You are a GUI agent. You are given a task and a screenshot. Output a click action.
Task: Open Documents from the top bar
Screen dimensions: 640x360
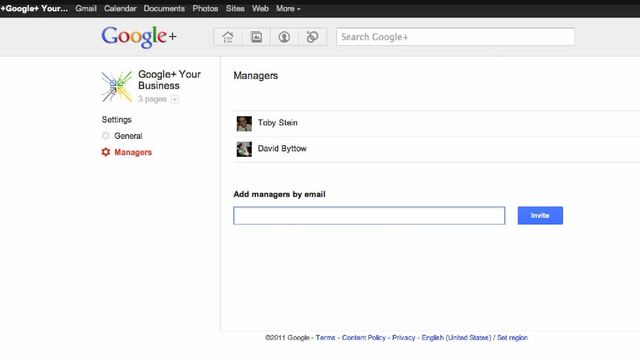pyautogui.click(x=164, y=8)
